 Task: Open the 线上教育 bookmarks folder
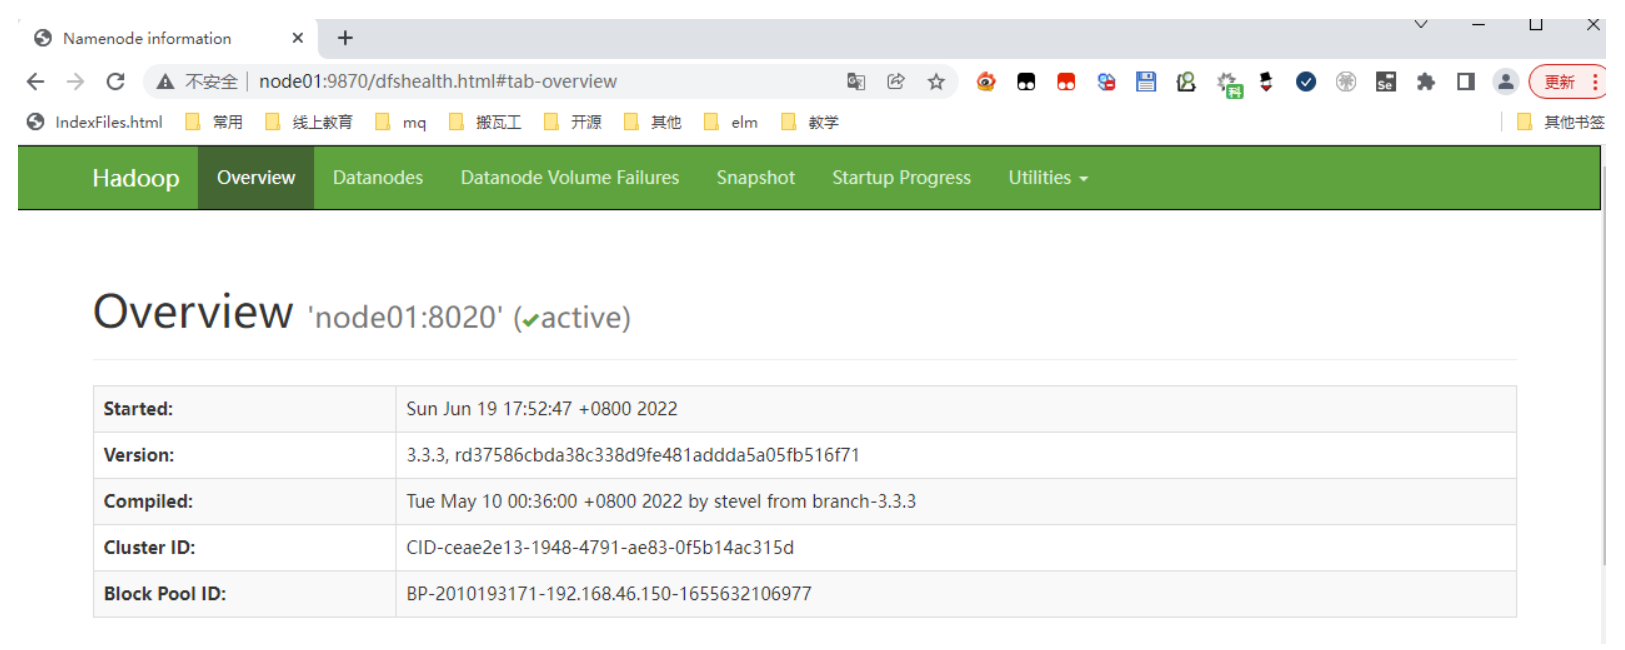(309, 122)
